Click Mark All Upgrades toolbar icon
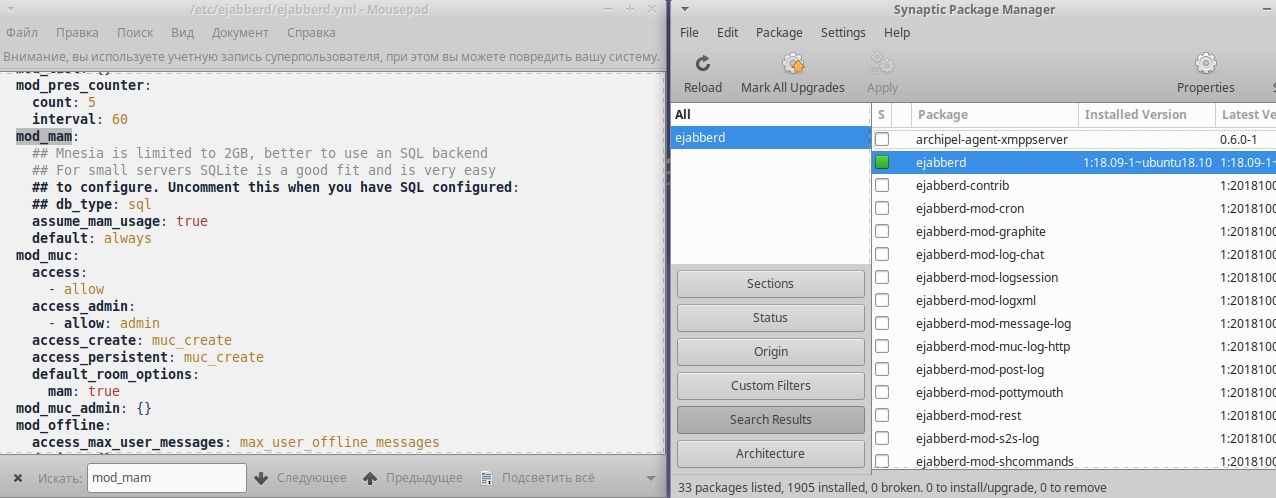 (x=793, y=64)
